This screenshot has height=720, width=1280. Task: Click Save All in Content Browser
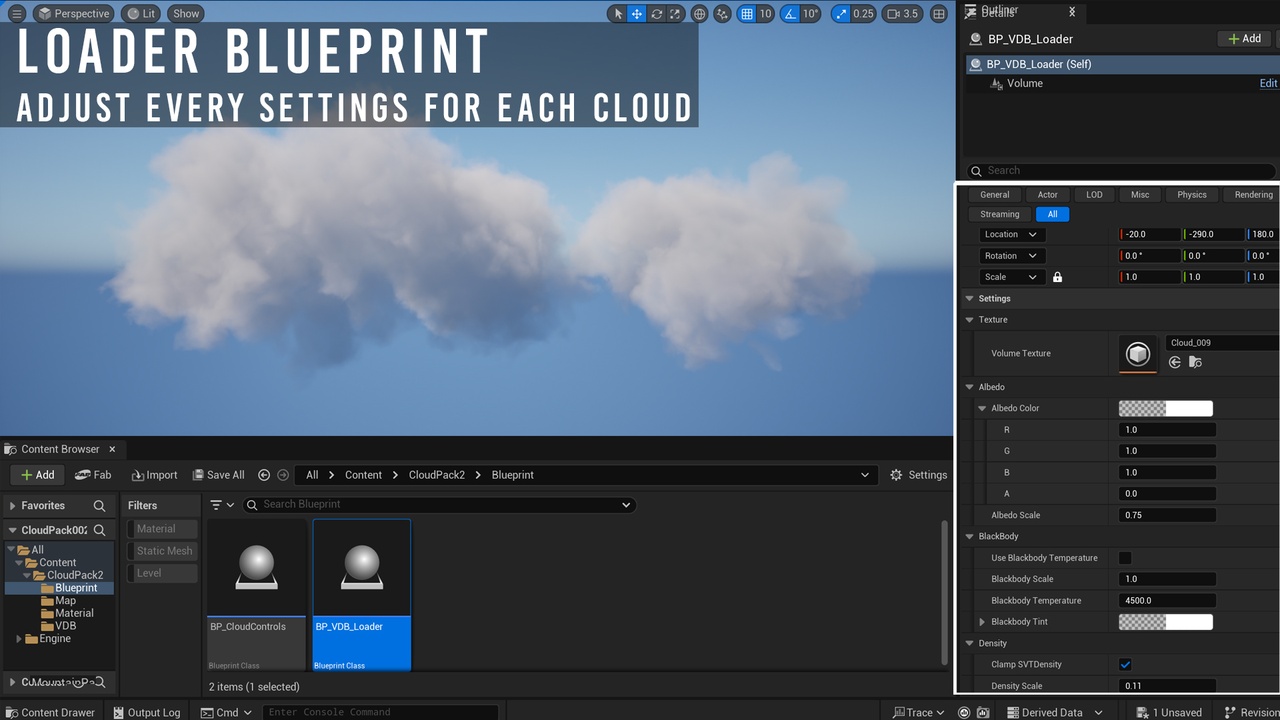[x=216, y=475]
